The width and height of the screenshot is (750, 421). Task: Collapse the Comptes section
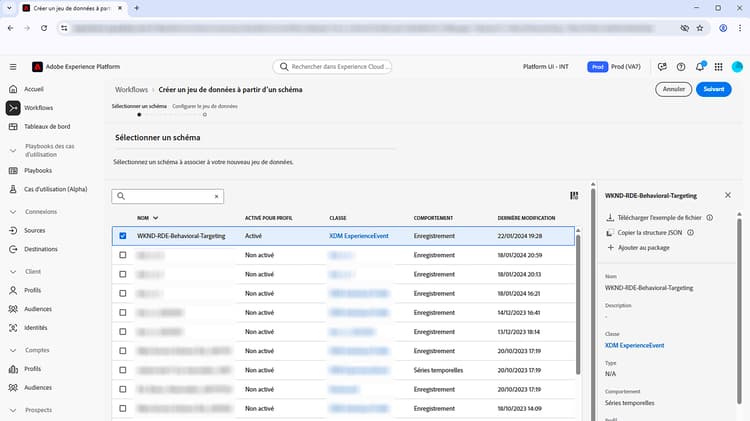pyautogui.click(x=13, y=350)
